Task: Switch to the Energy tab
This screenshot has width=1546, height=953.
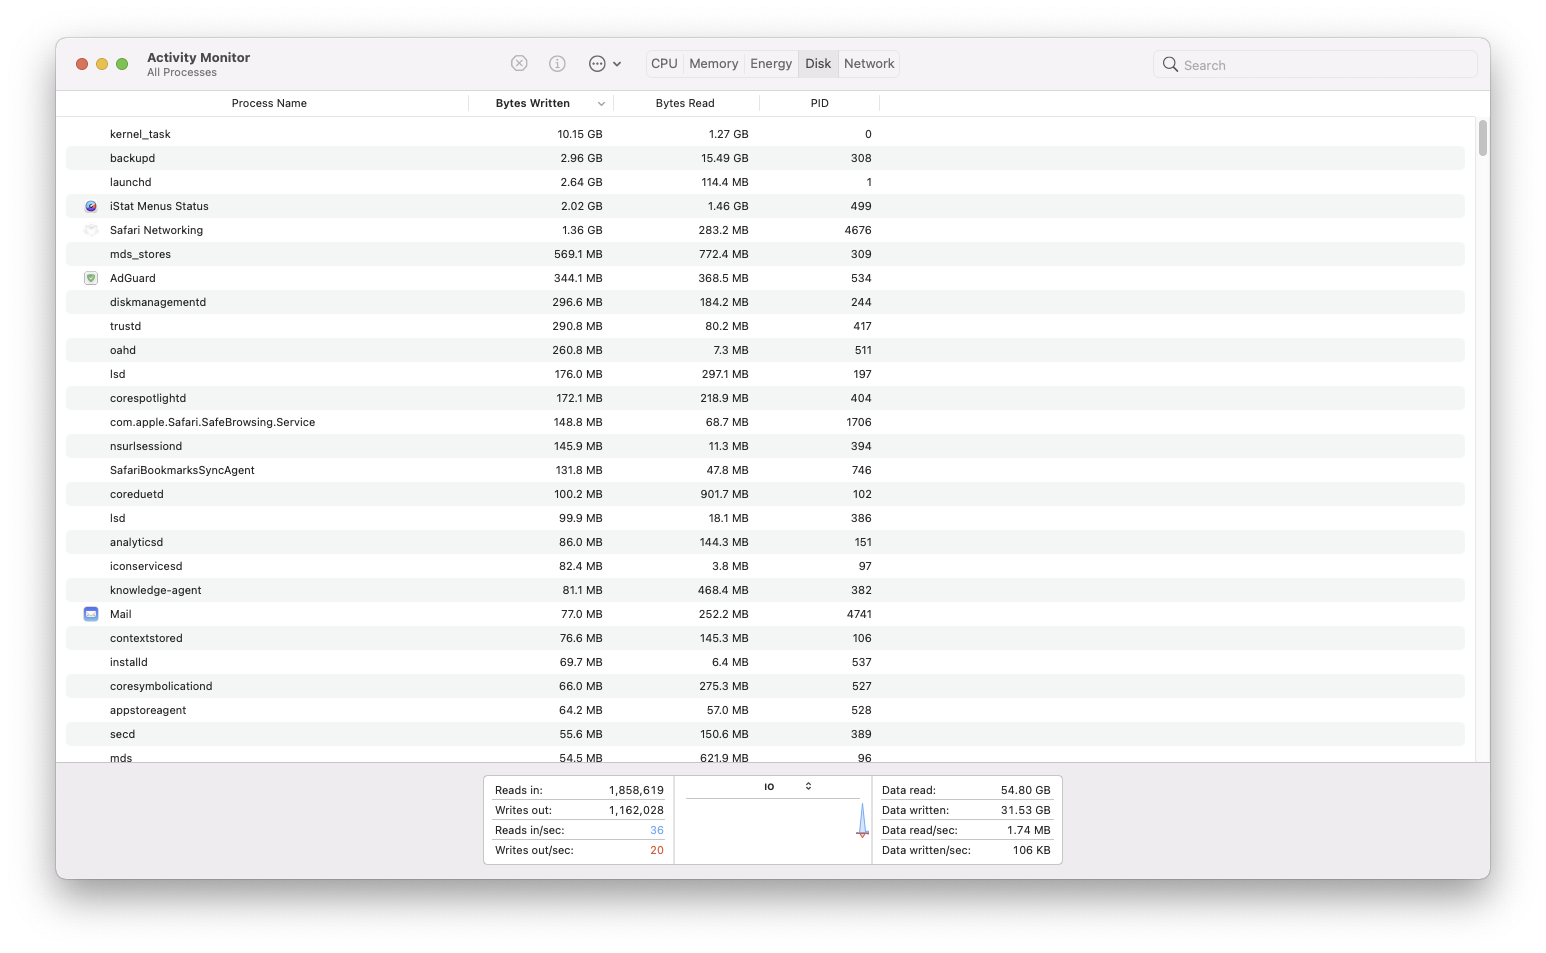Action: tap(771, 63)
